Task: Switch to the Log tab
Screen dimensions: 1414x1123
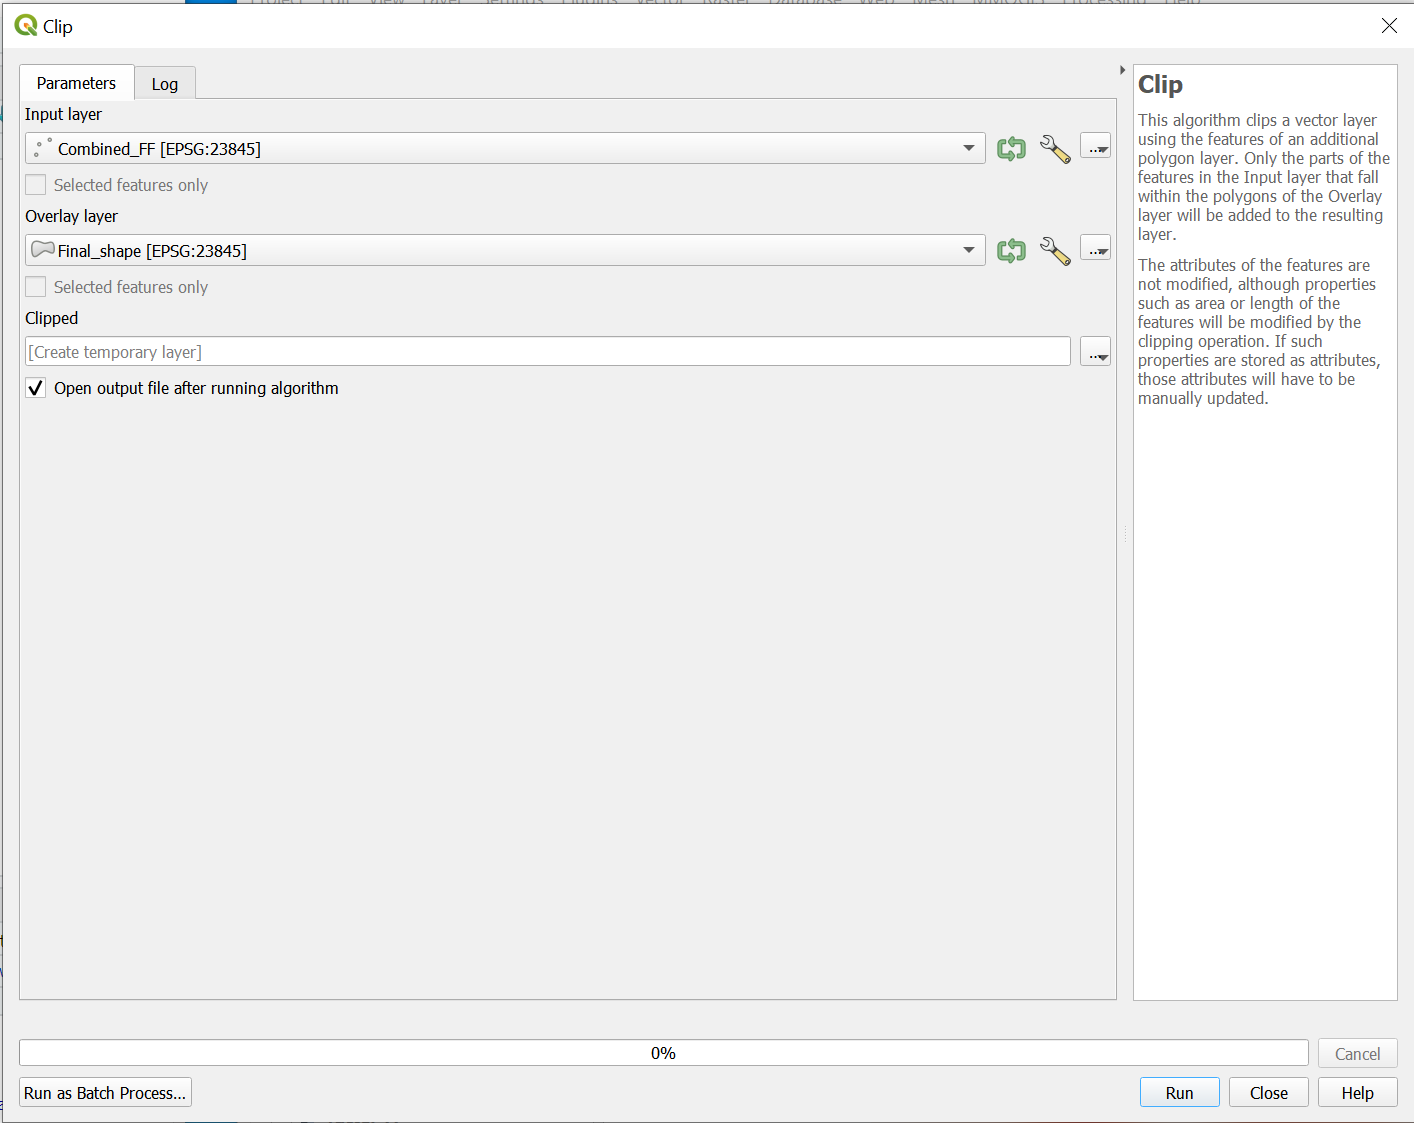Action: click(165, 84)
